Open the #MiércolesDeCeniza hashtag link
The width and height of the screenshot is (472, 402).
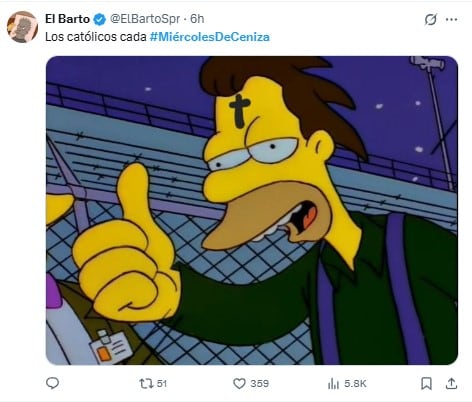210,37
